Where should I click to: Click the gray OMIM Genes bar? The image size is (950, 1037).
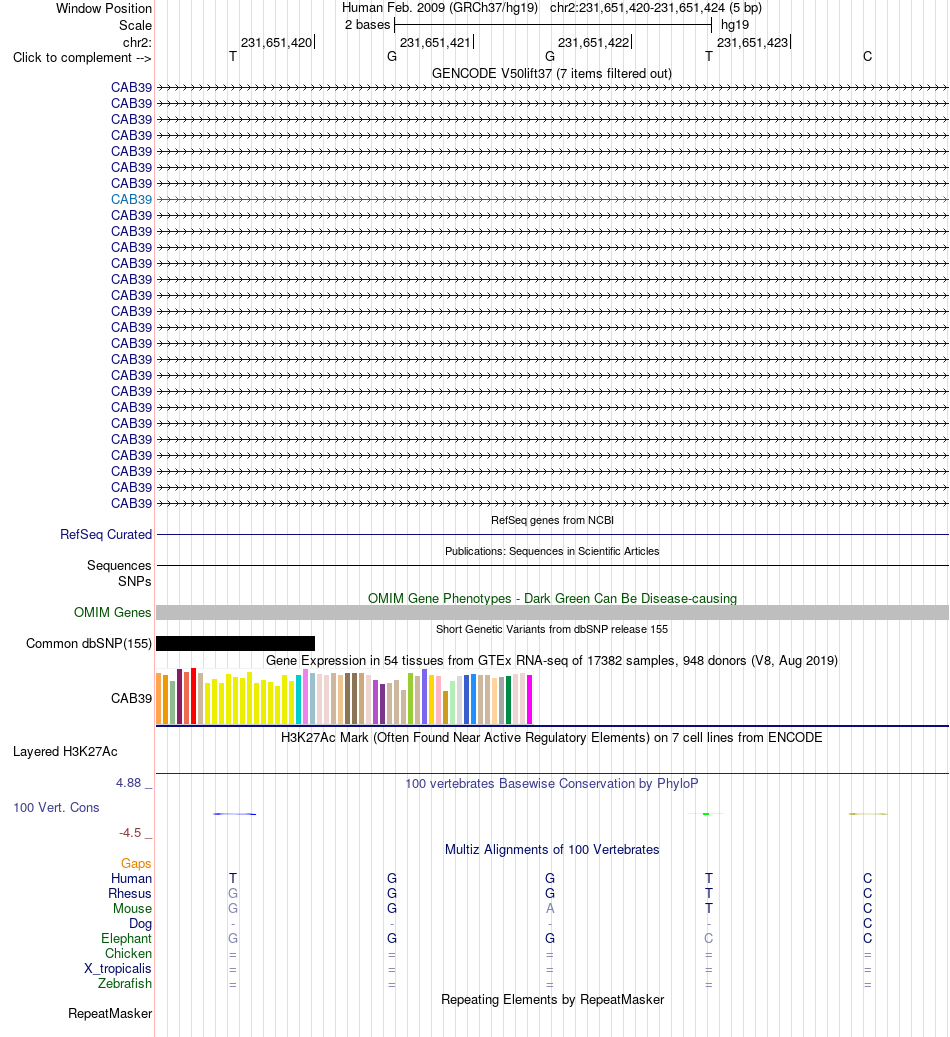coord(552,612)
